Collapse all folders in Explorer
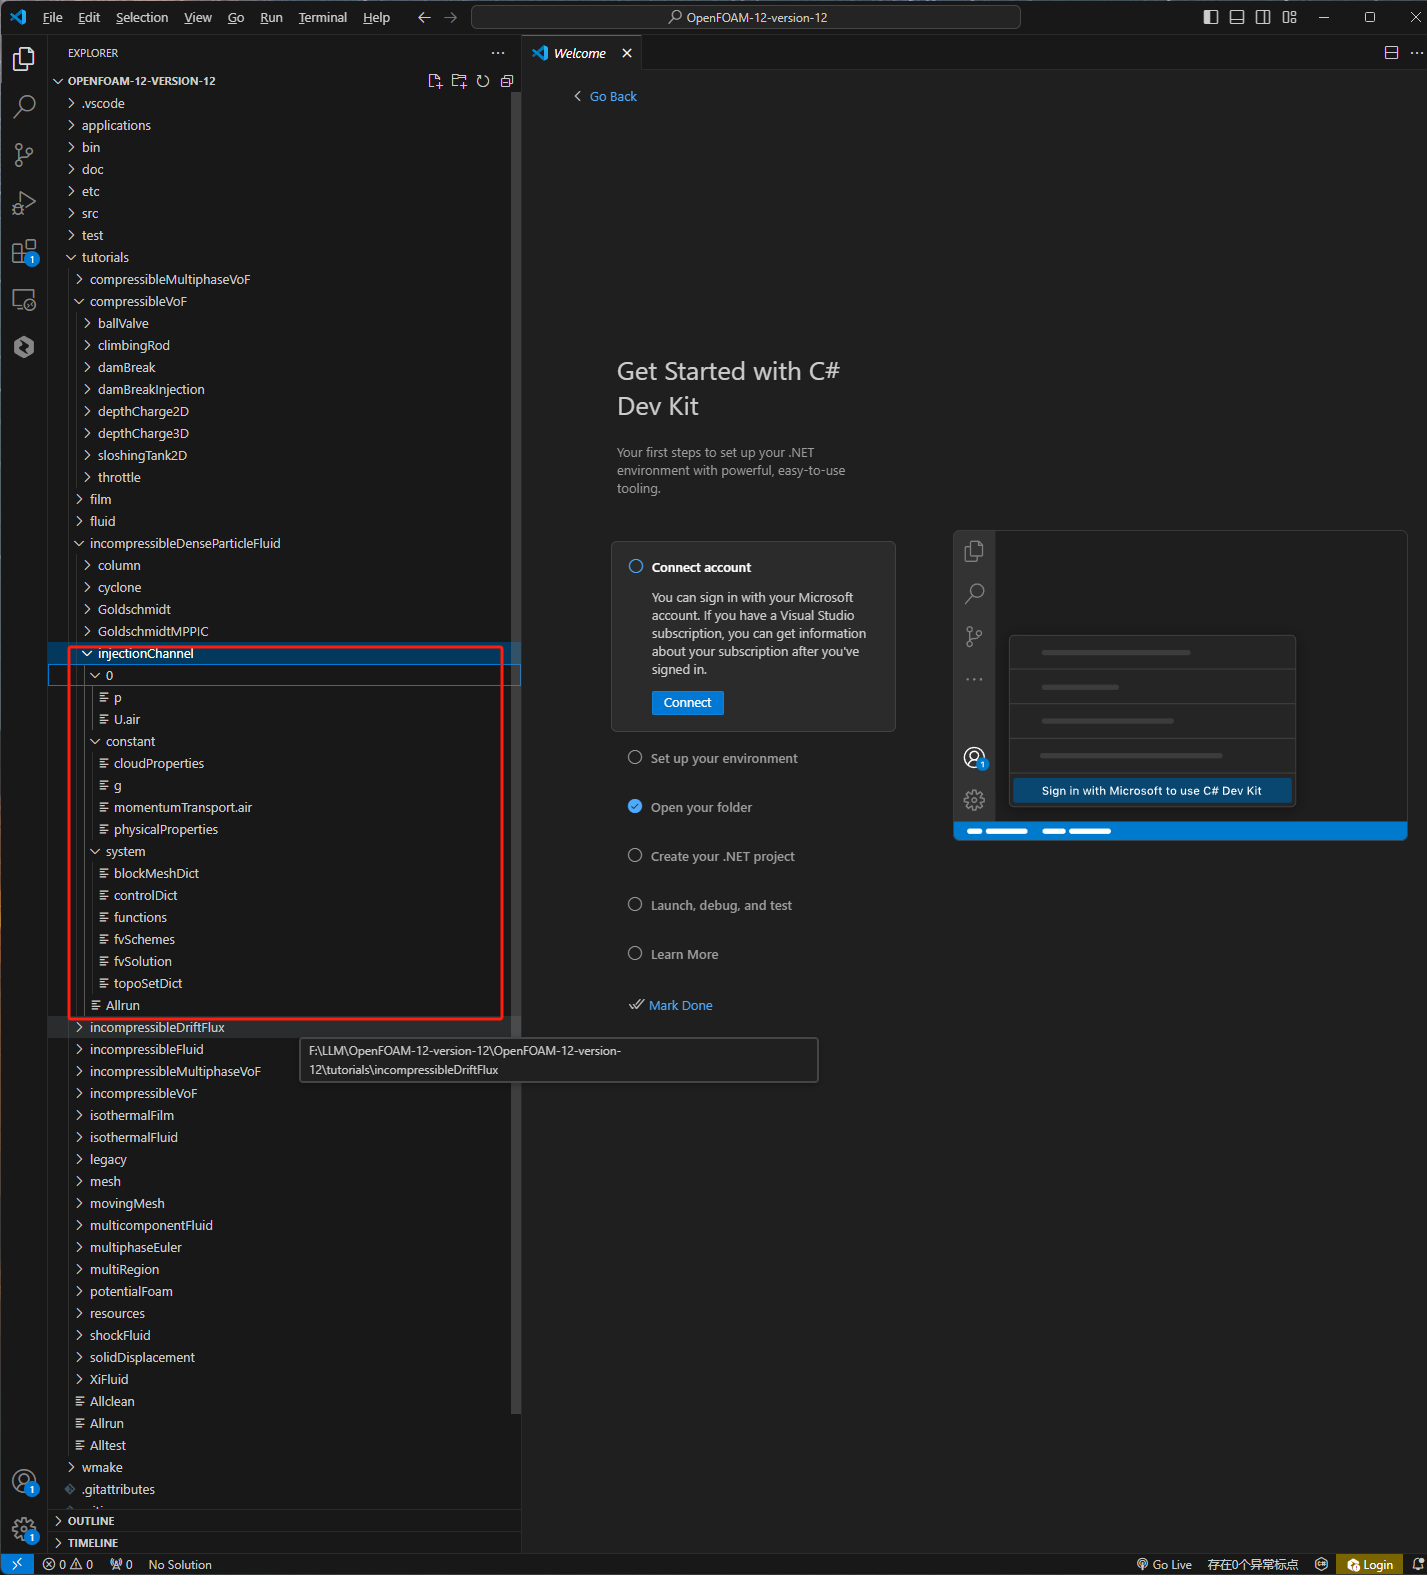Viewport: 1427px width, 1575px height. (507, 81)
